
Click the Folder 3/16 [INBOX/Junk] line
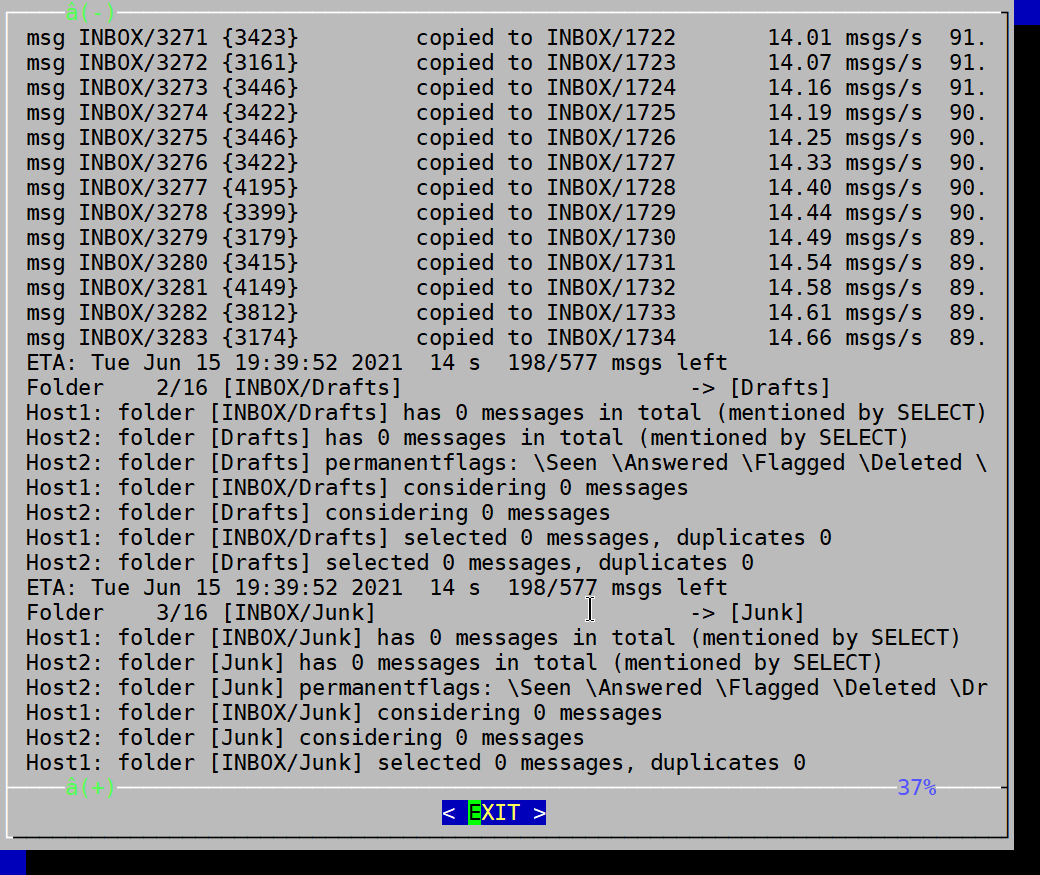[x=415, y=612]
